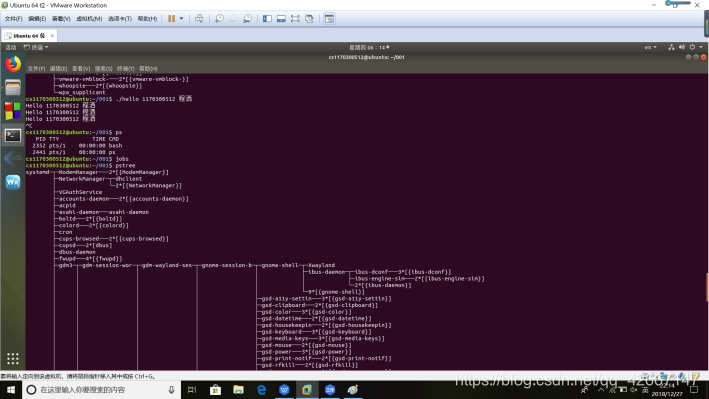Open the 终端 app menu in top bar

point(36,47)
